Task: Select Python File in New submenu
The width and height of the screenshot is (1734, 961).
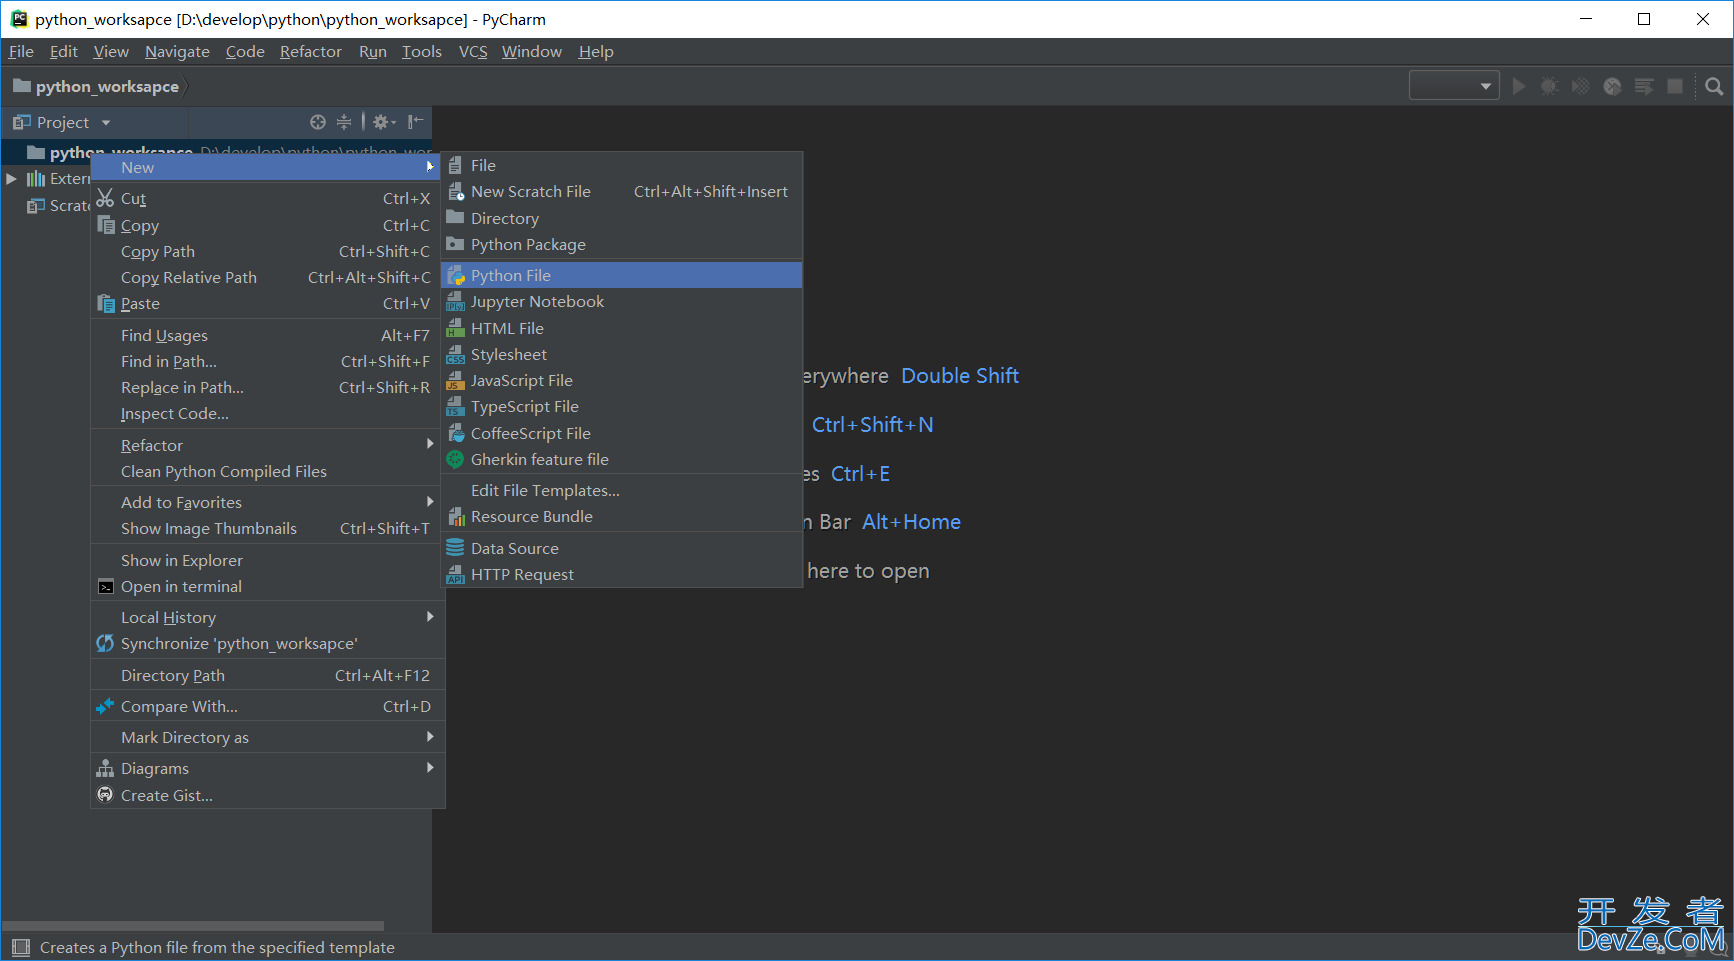Action: 621,275
